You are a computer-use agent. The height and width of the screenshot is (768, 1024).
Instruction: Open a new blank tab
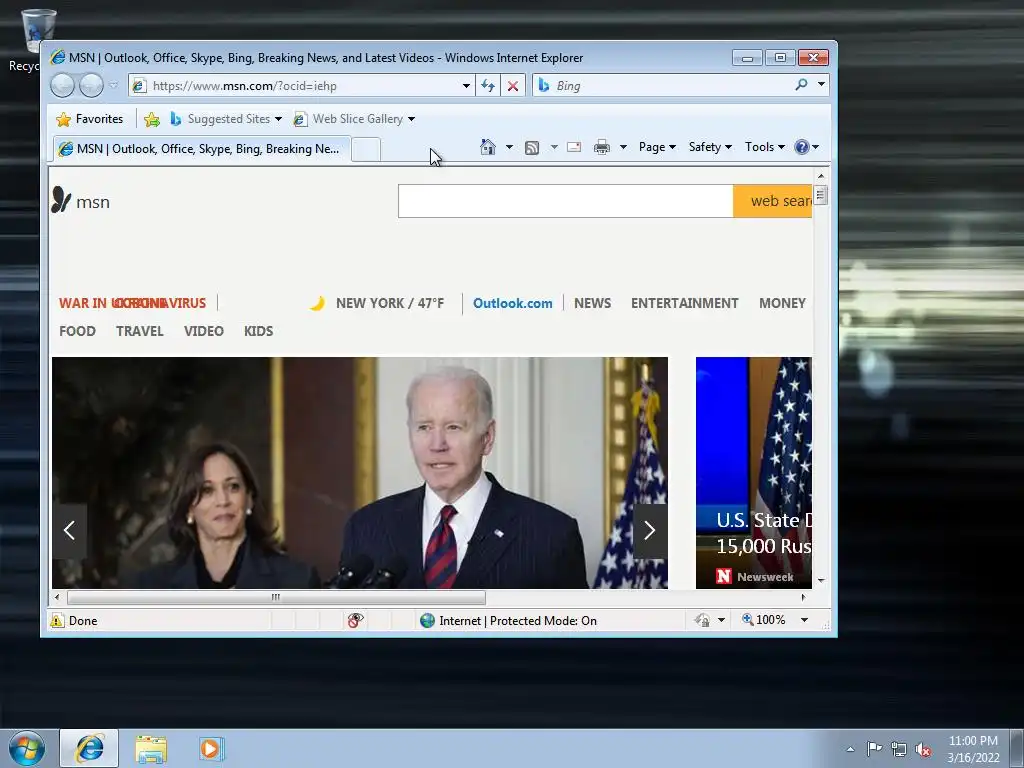[366, 150]
